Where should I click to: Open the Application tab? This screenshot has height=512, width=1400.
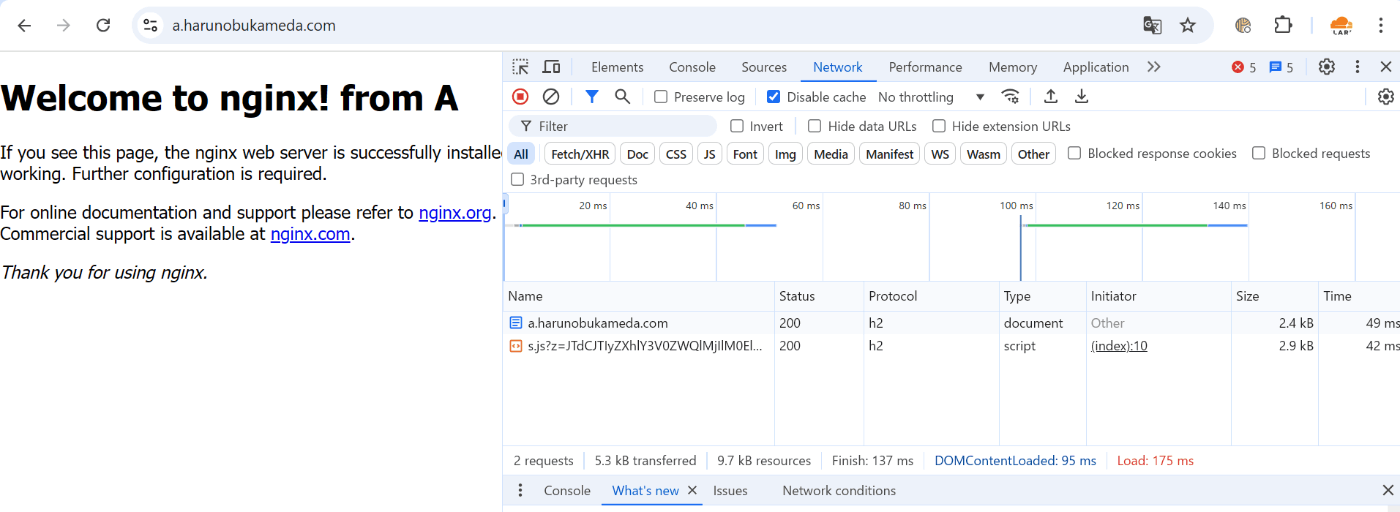click(1096, 67)
